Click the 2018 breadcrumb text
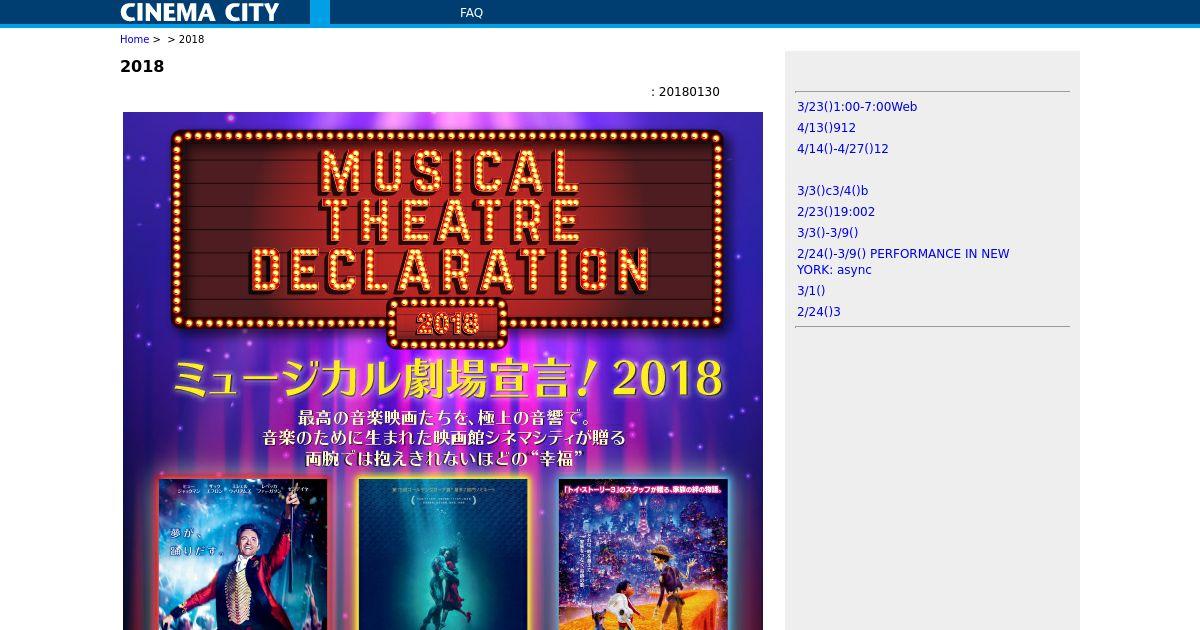Viewport: 1200px width, 630px height. pyautogui.click(x=191, y=40)
